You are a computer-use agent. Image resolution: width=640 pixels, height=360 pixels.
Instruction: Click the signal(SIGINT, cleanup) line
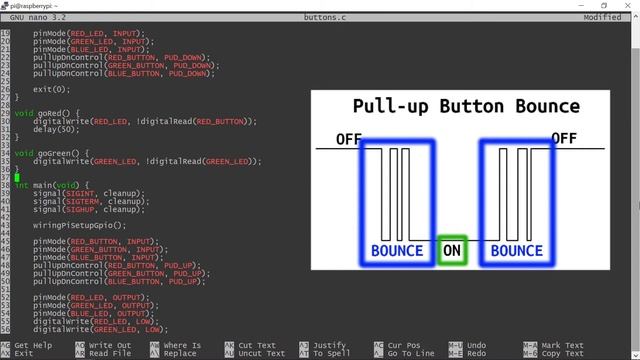[x=89, y=193]
